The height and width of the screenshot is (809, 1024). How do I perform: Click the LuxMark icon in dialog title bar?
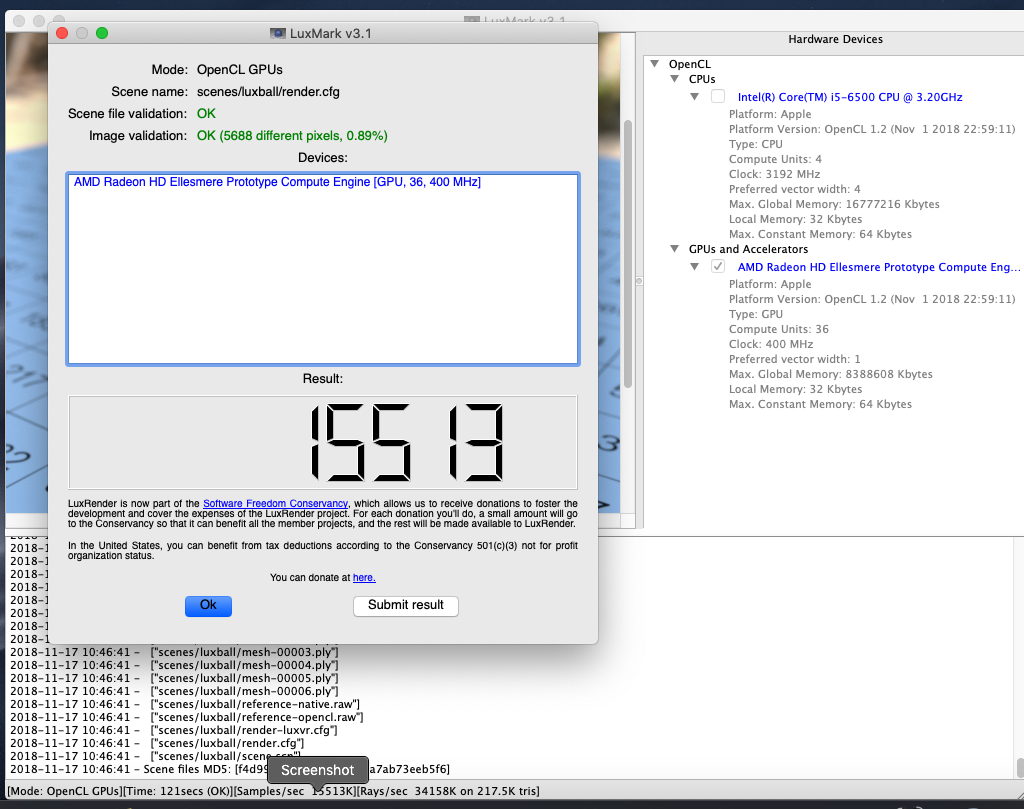coord(277,33)
